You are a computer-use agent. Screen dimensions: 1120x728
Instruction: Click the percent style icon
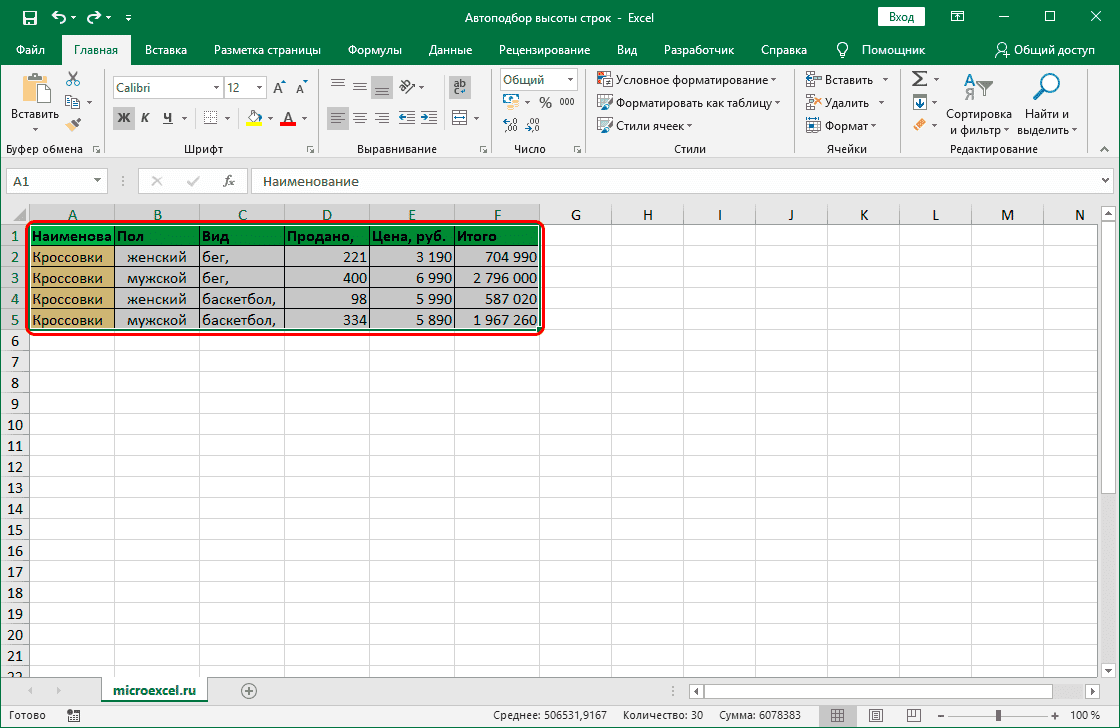545,102
